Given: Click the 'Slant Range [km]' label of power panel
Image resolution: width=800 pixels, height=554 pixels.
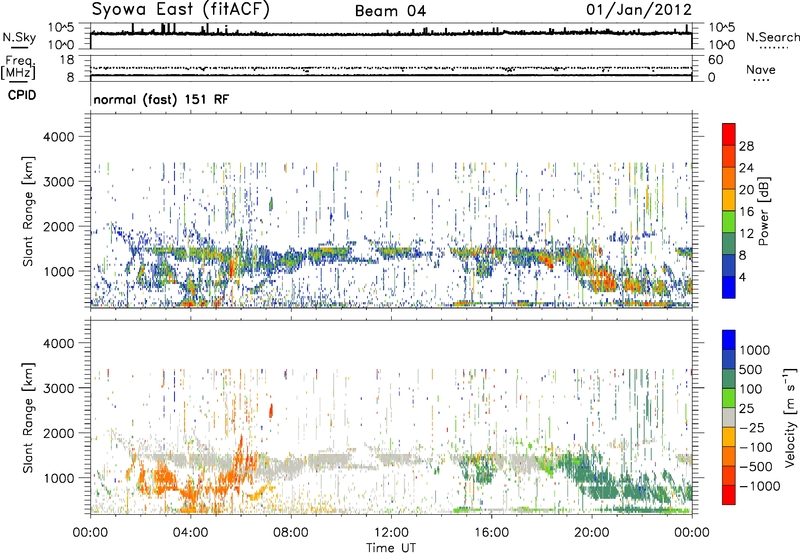Looking at the screenshot, I should pos(28,211).
